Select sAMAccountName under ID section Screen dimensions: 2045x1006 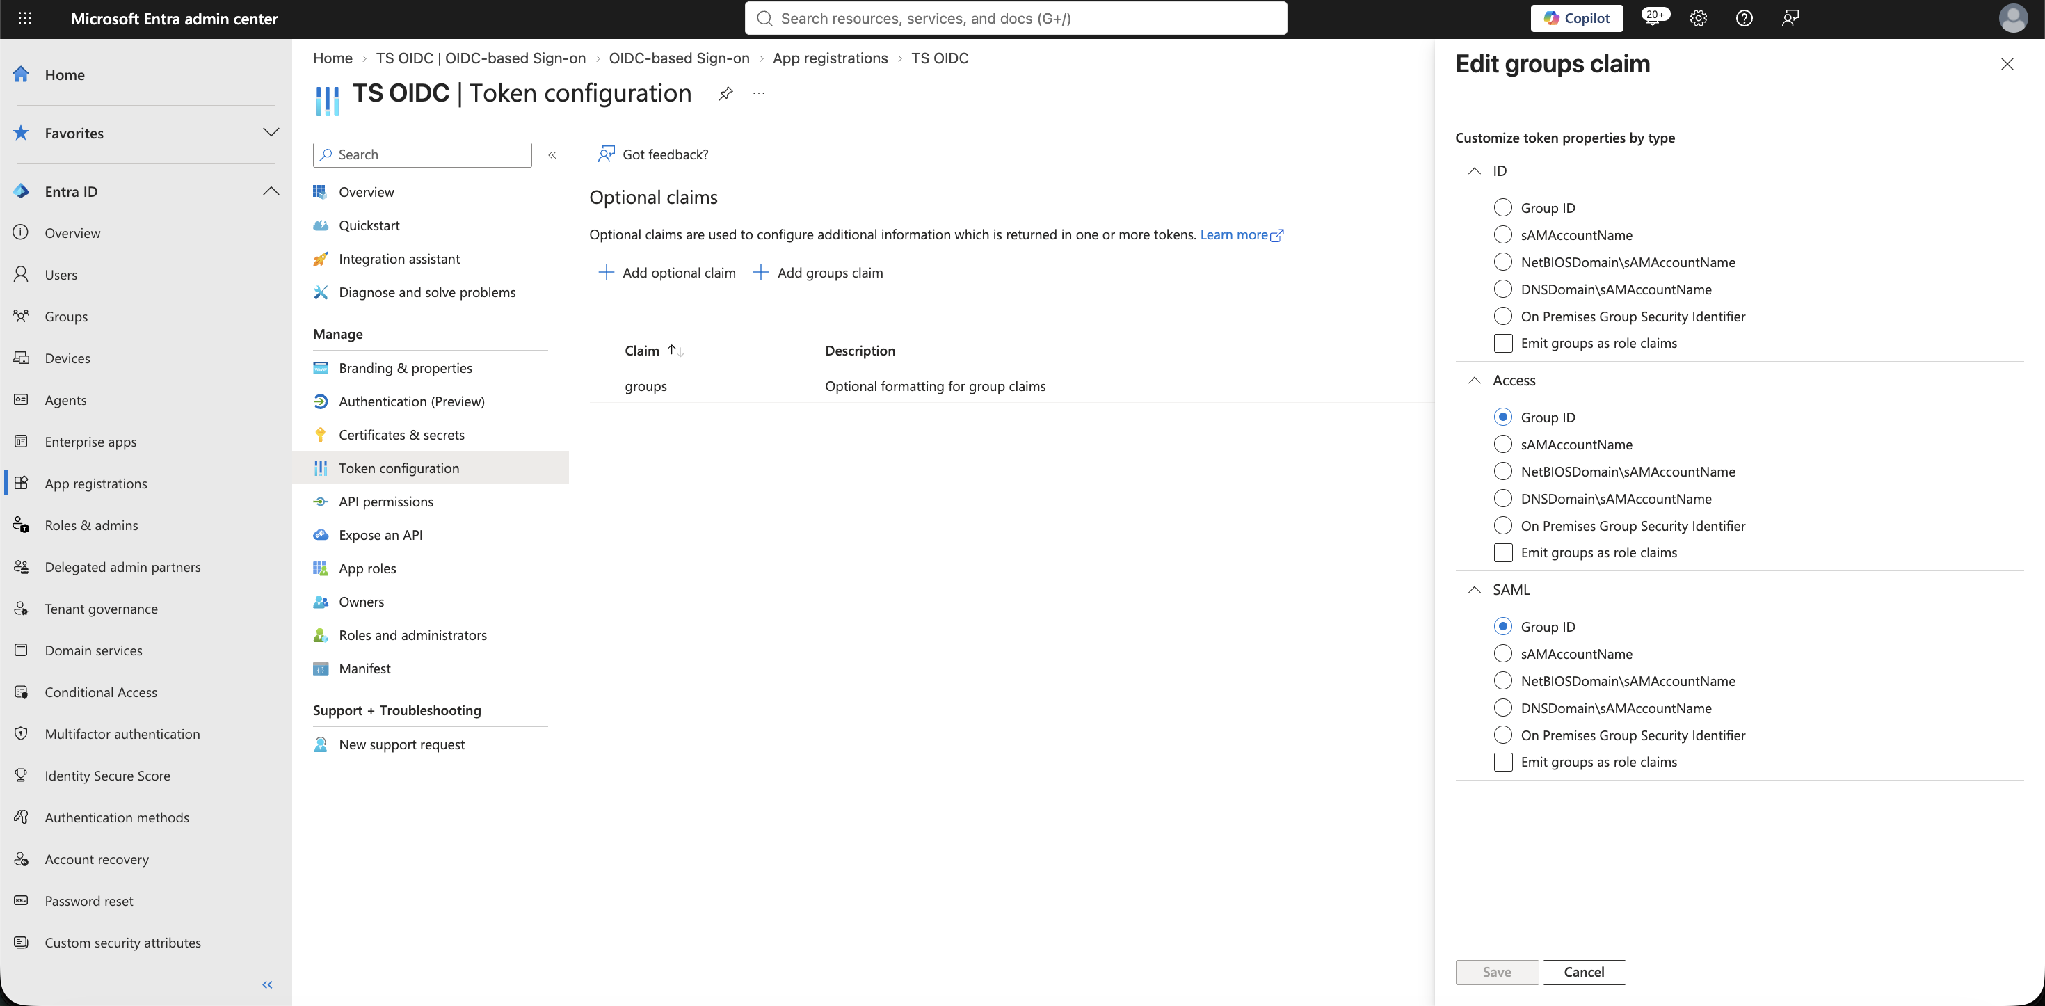point(1503,235)
